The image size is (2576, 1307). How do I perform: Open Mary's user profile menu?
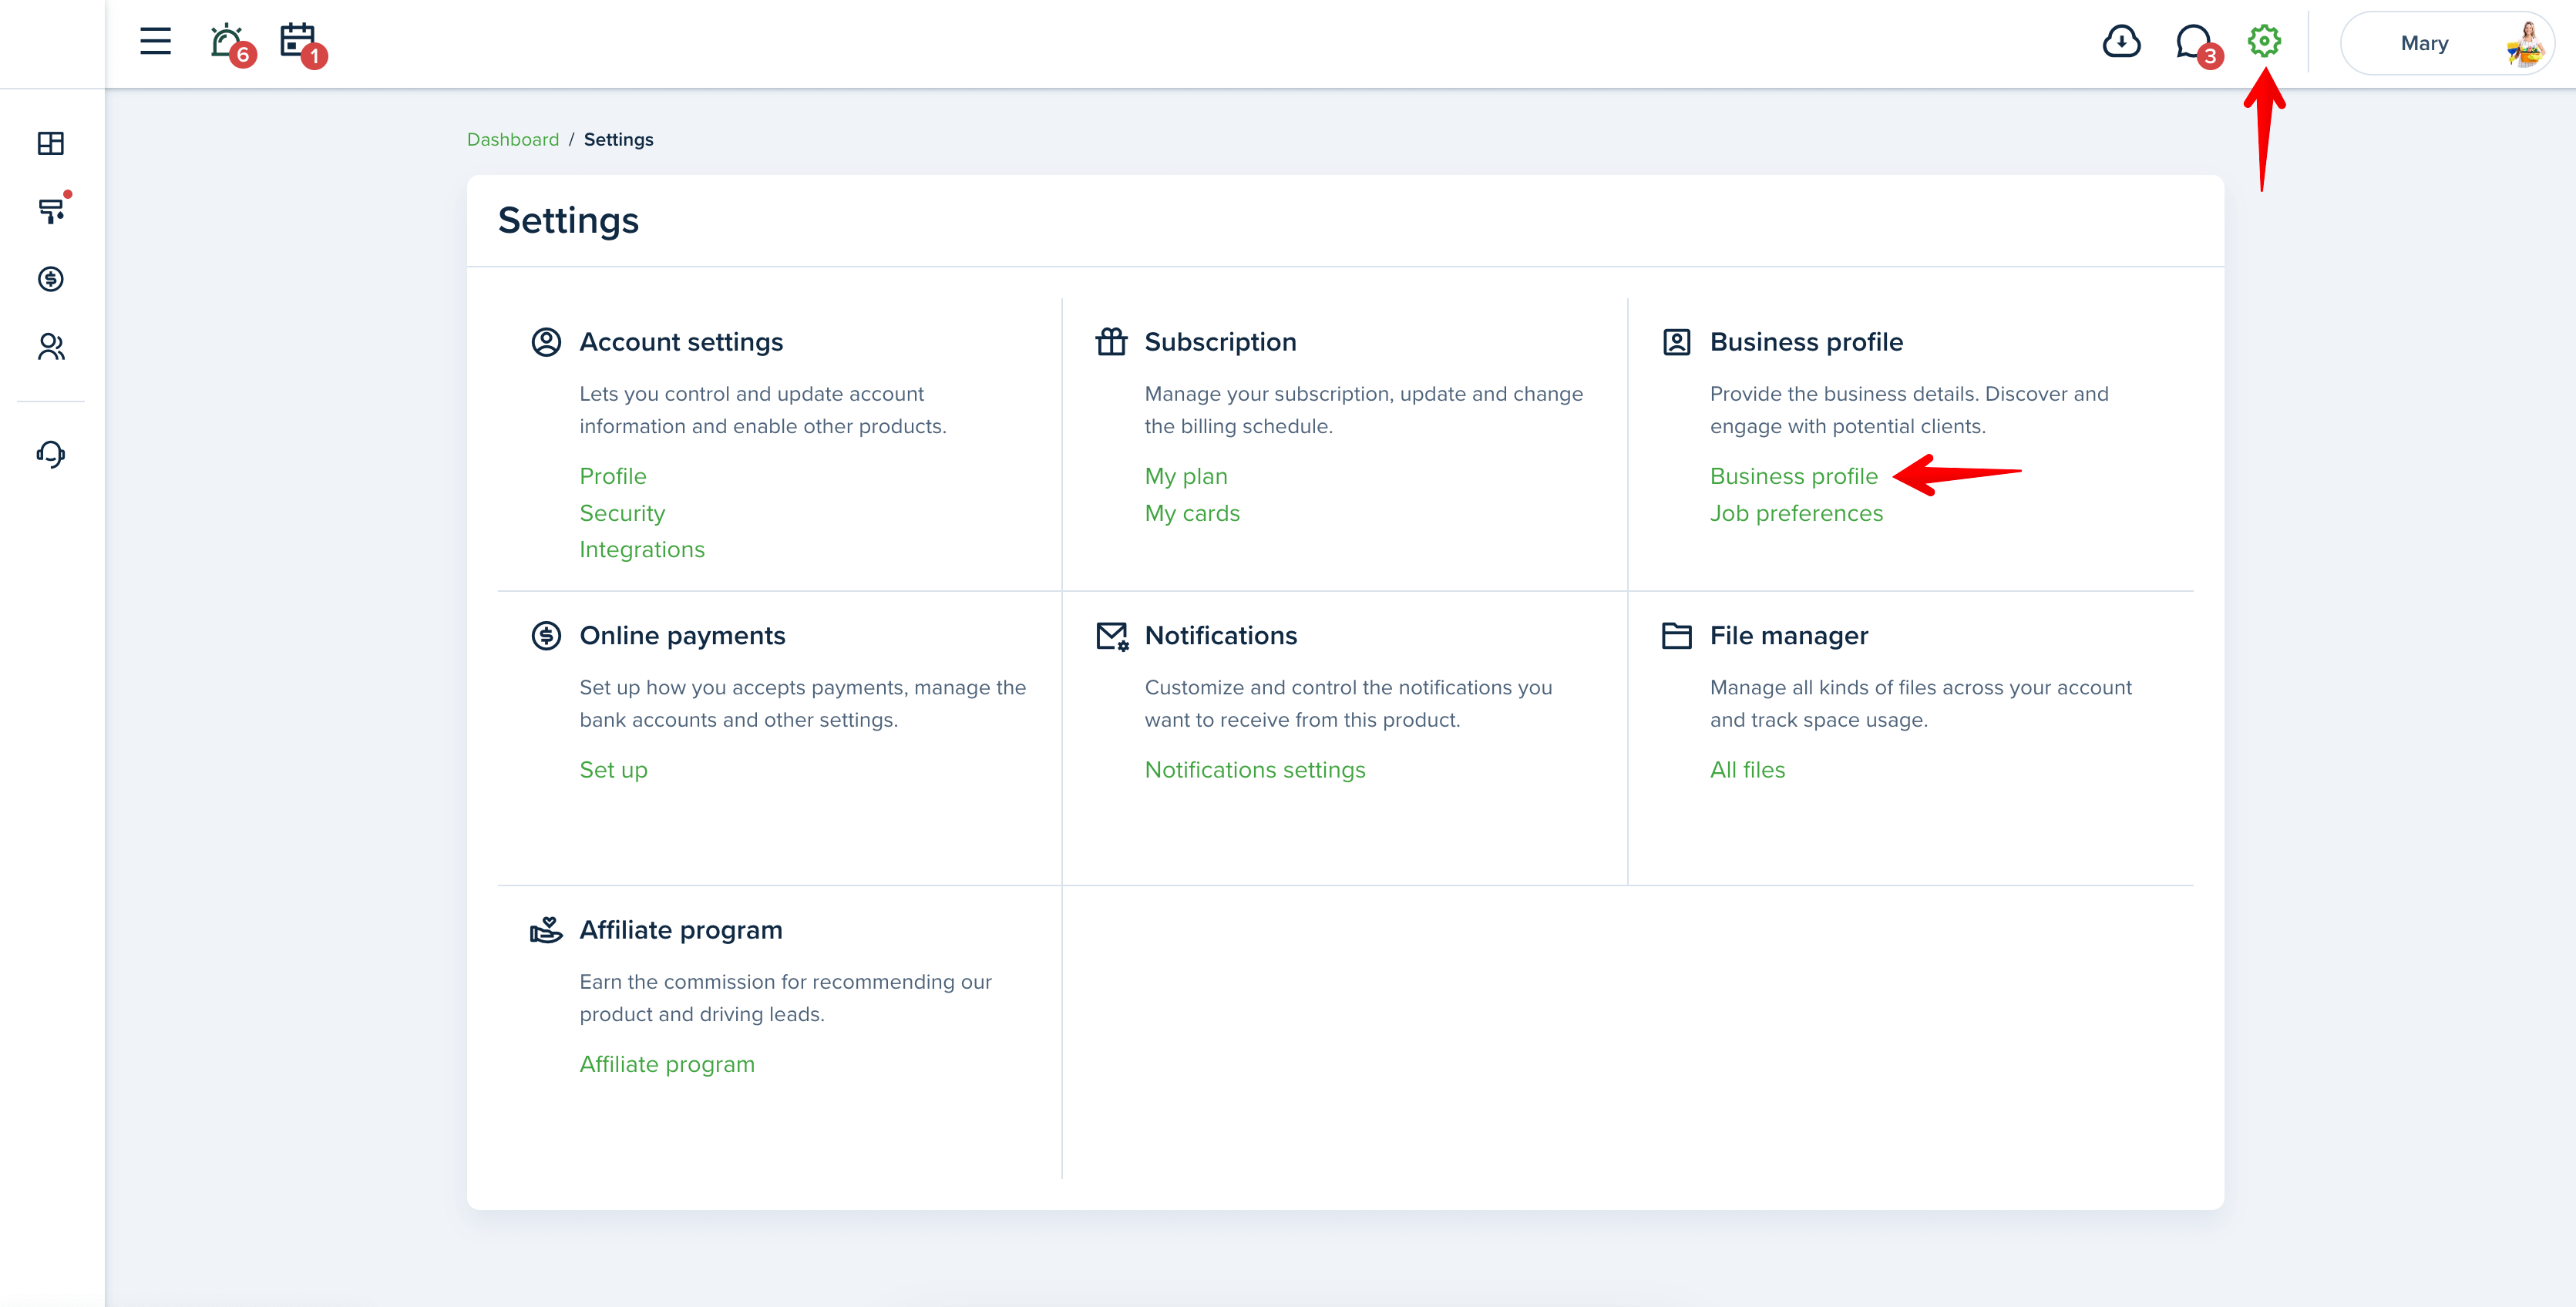[x=2447, y=43]
